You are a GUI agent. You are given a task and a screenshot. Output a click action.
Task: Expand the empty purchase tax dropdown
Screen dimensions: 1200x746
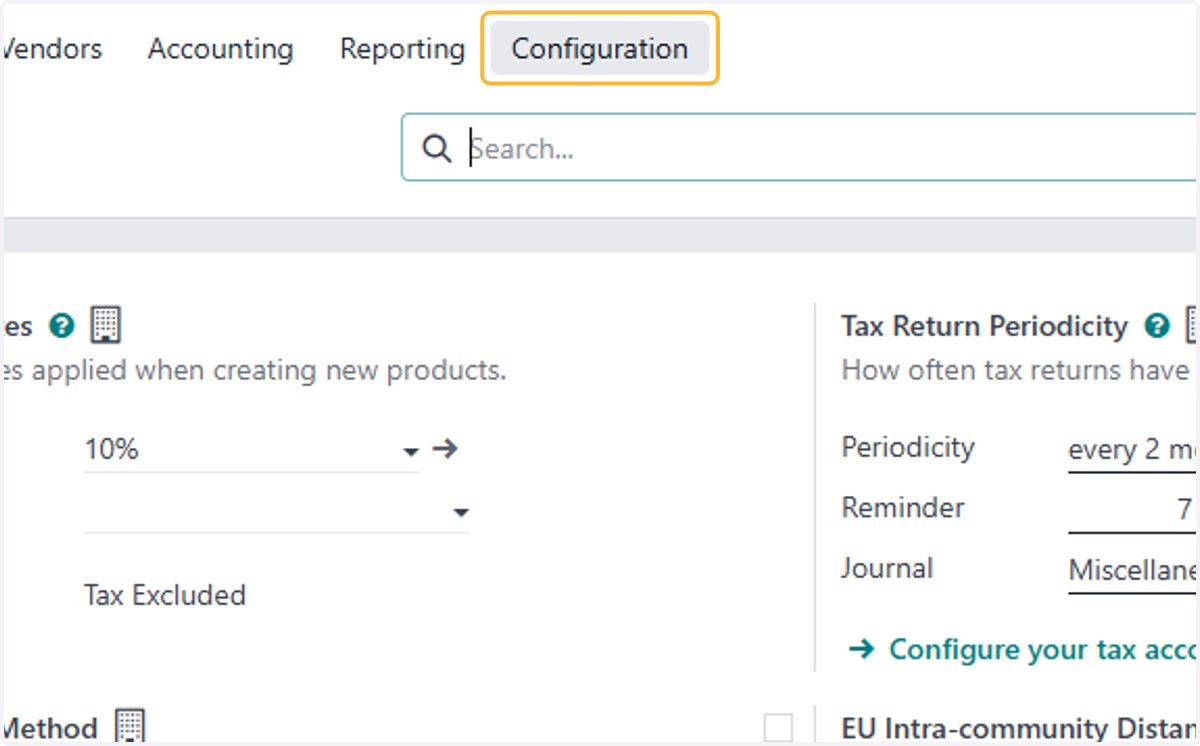[461, 513]
